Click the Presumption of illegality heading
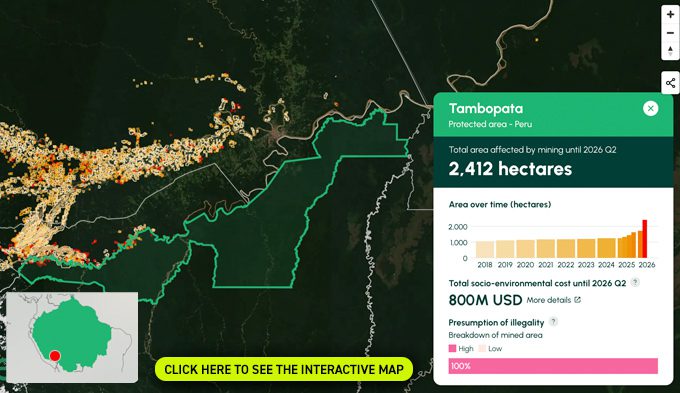 pyautogui.click(x=496, y=322)
